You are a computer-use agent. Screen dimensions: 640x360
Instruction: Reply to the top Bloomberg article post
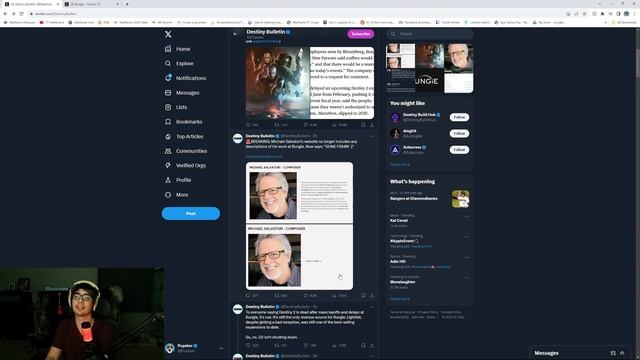(x=248, y=124)
